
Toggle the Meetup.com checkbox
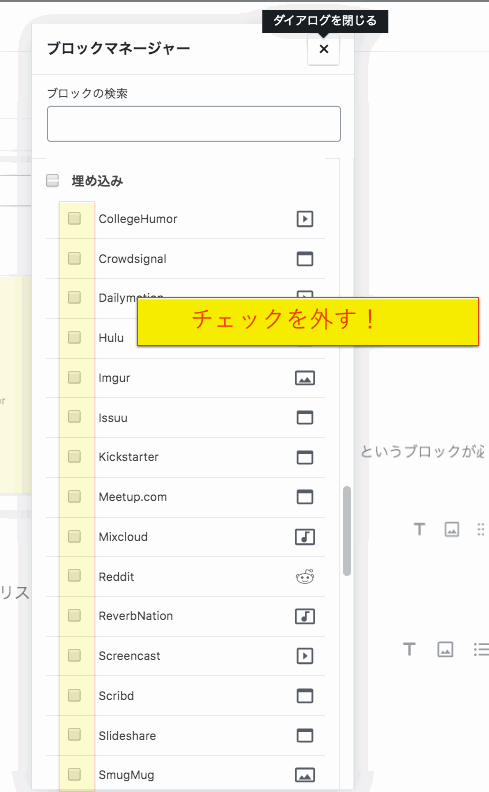[x=74, y=496]
